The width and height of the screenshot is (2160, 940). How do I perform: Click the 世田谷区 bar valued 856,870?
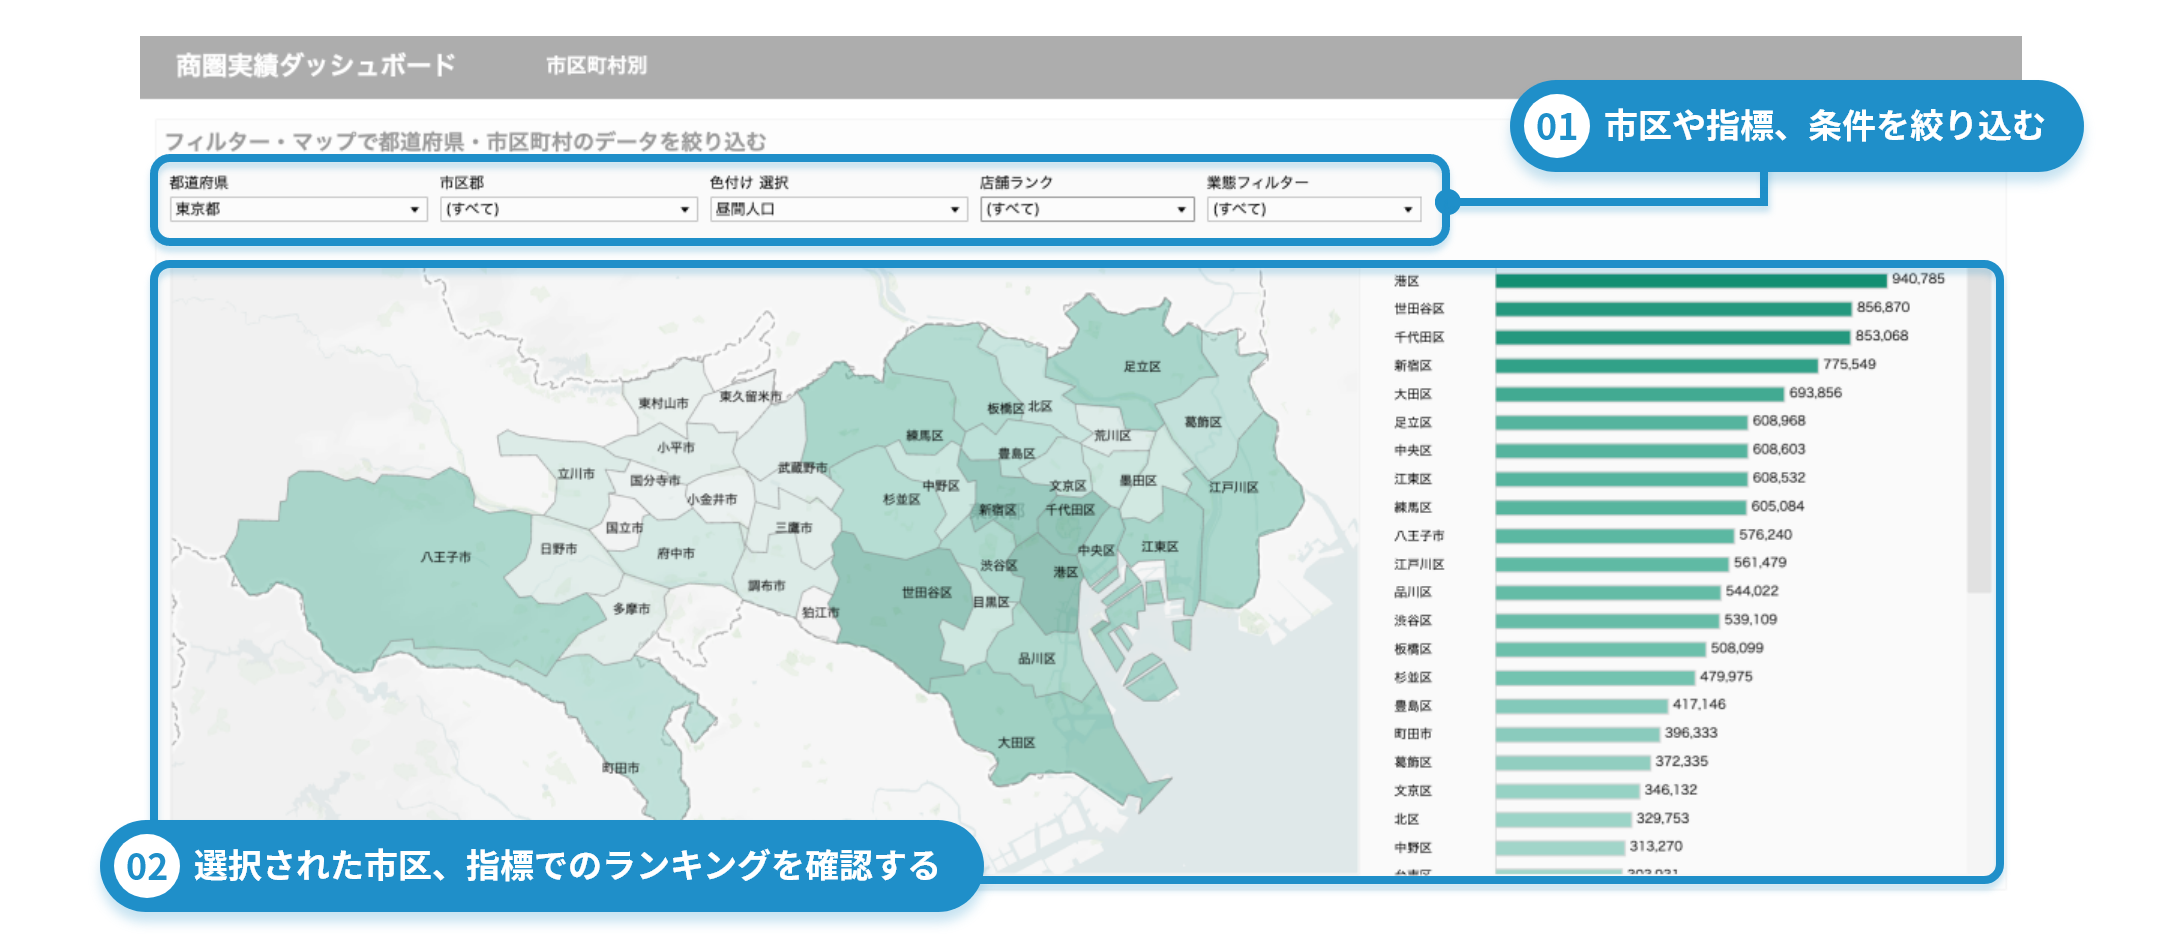tap(1674, 309)
